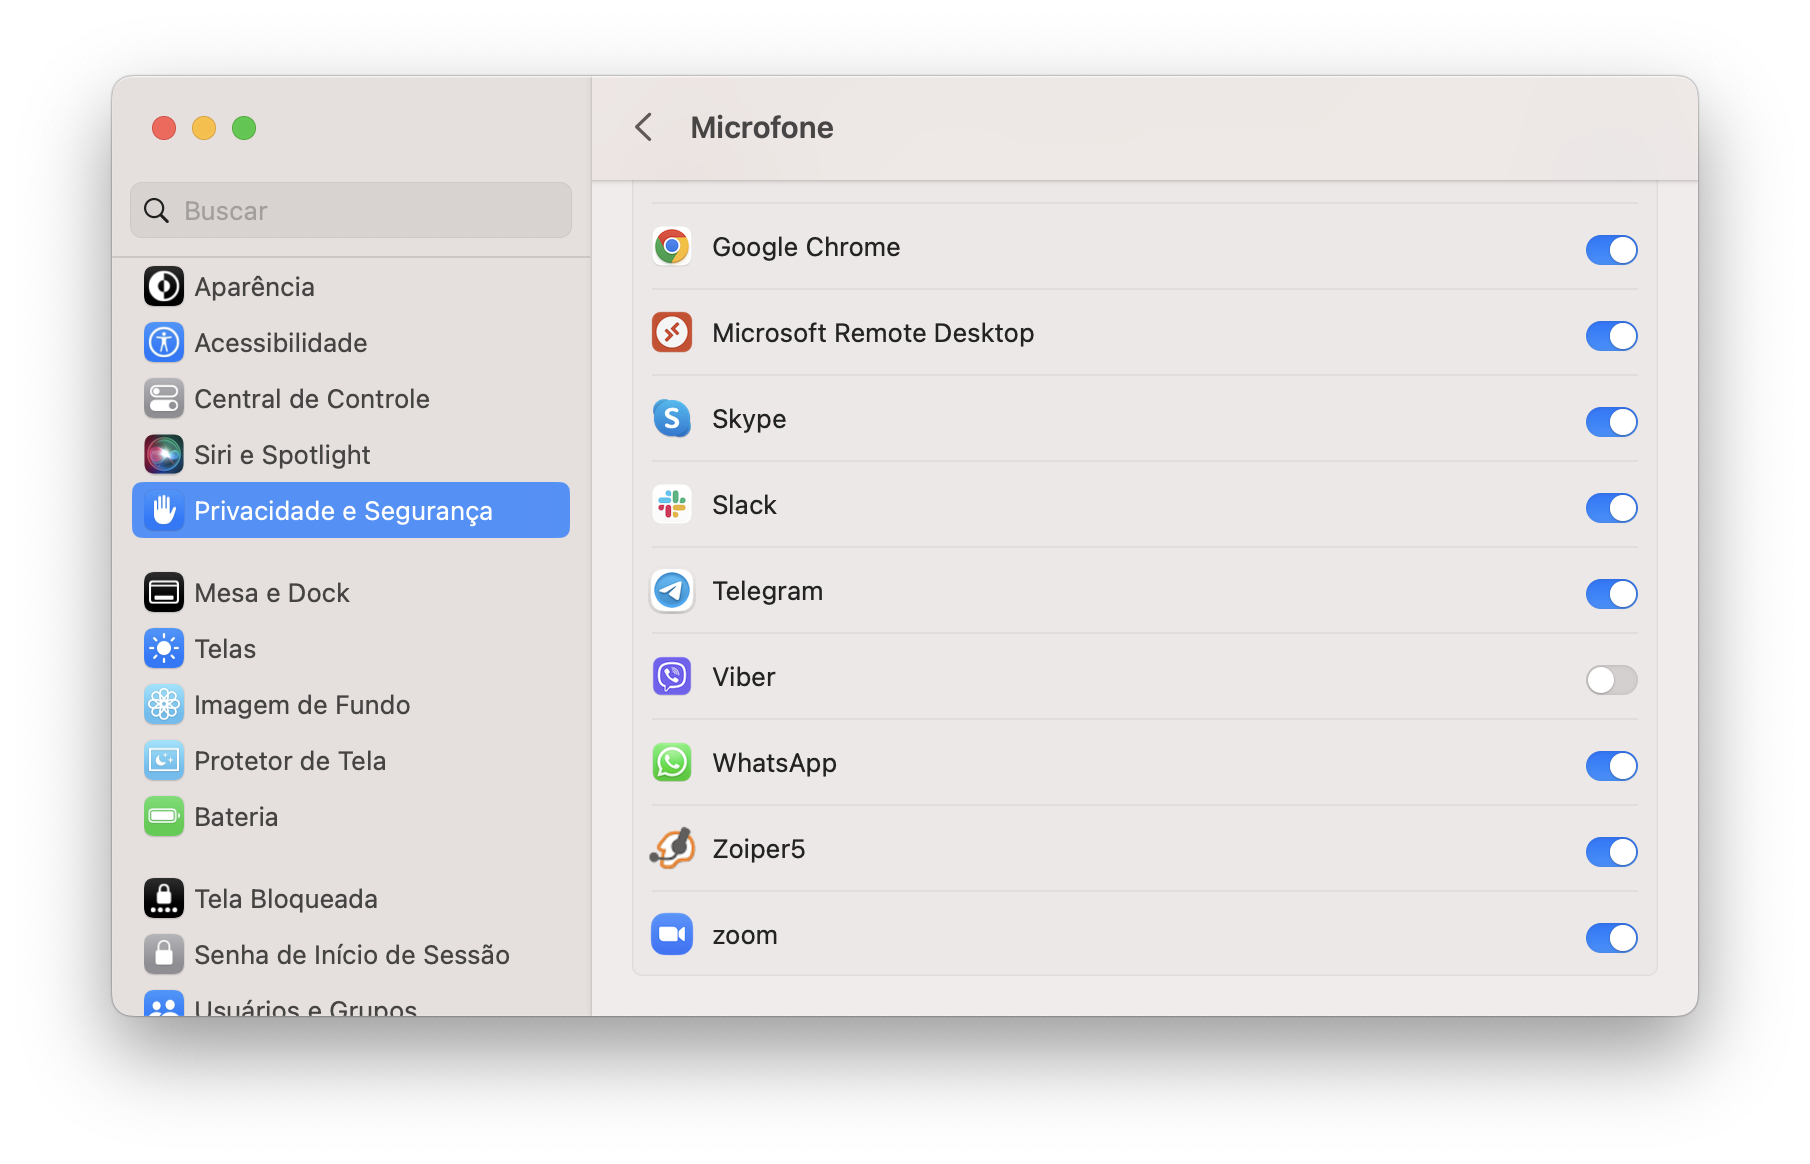
Task: Click the Skype app icon
Action: (x=672, y=419)
